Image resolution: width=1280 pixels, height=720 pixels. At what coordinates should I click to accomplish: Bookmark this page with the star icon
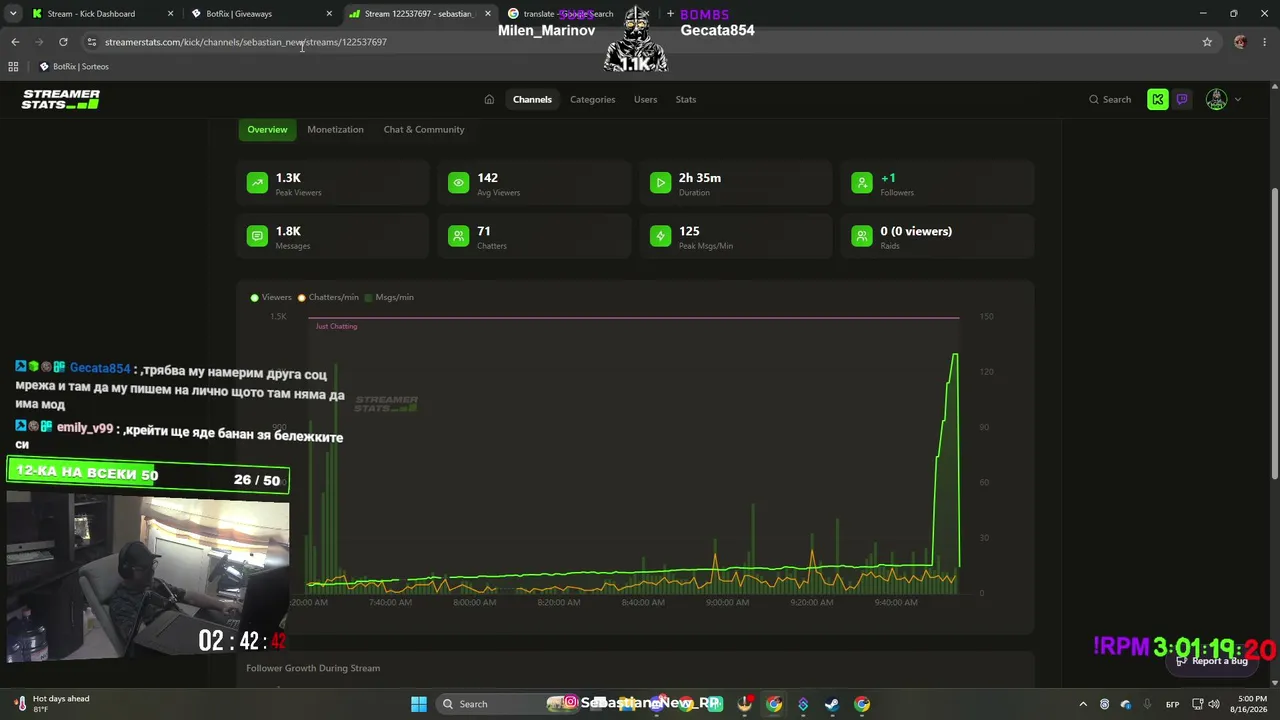1207,42
